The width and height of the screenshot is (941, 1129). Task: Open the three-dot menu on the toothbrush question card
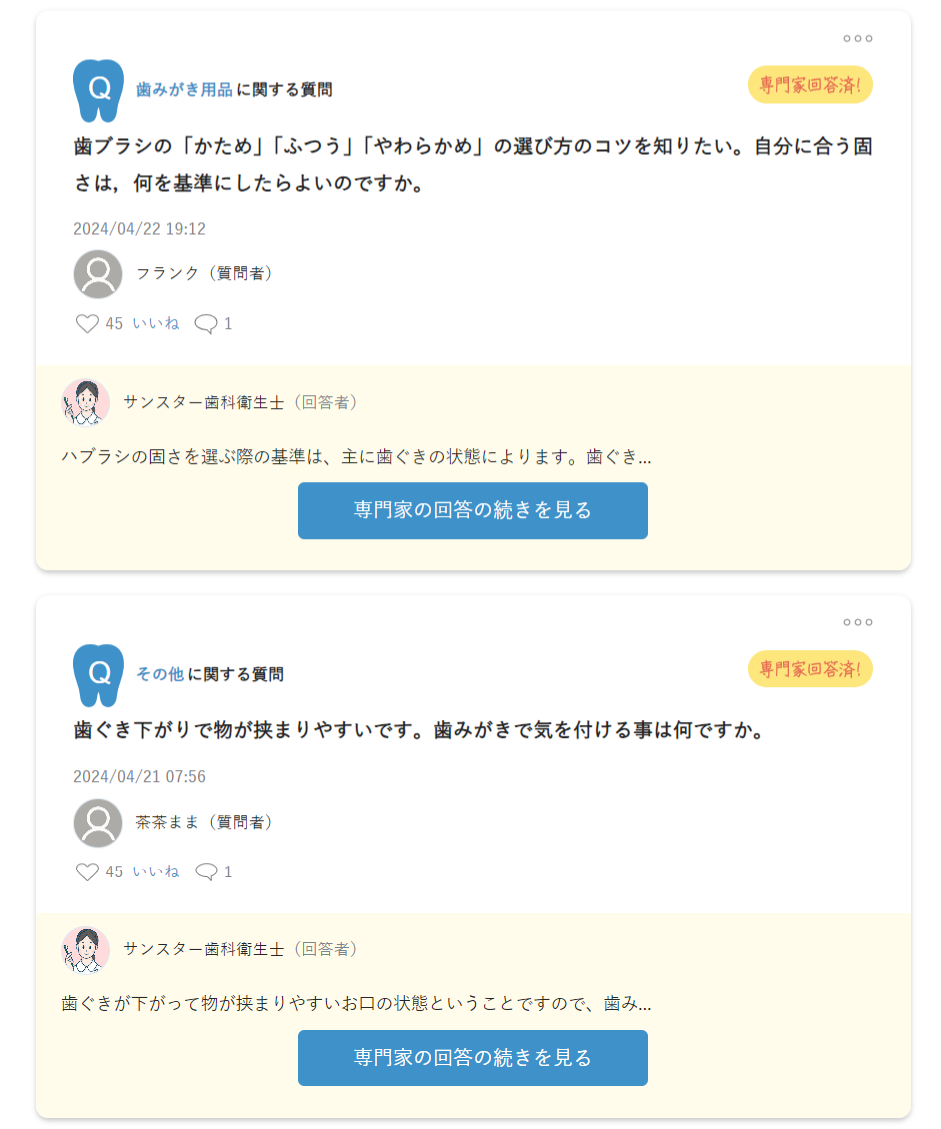(857, 38)
